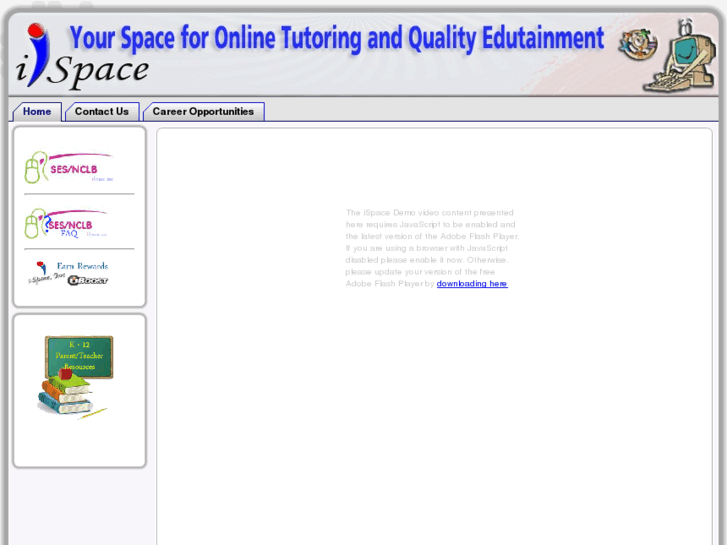Click the cartoon computer mascot image
The width and height of the screenshot is (727, 545).
[x=679, y=56]
